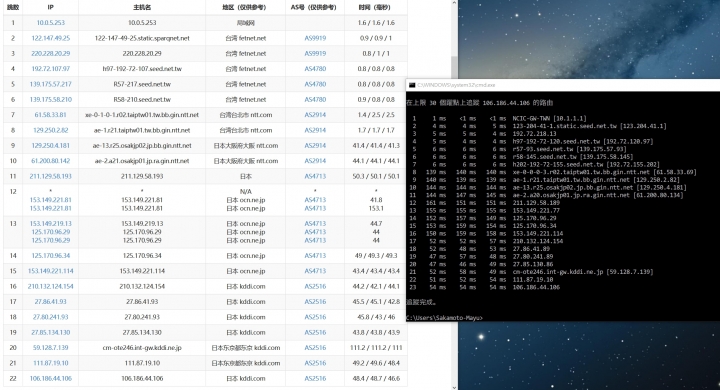Image resolution: width=720 pixels, height=390 pixels.
Task: Open AS2516 link in the 59.128.7.139 row
Action: 315,348
